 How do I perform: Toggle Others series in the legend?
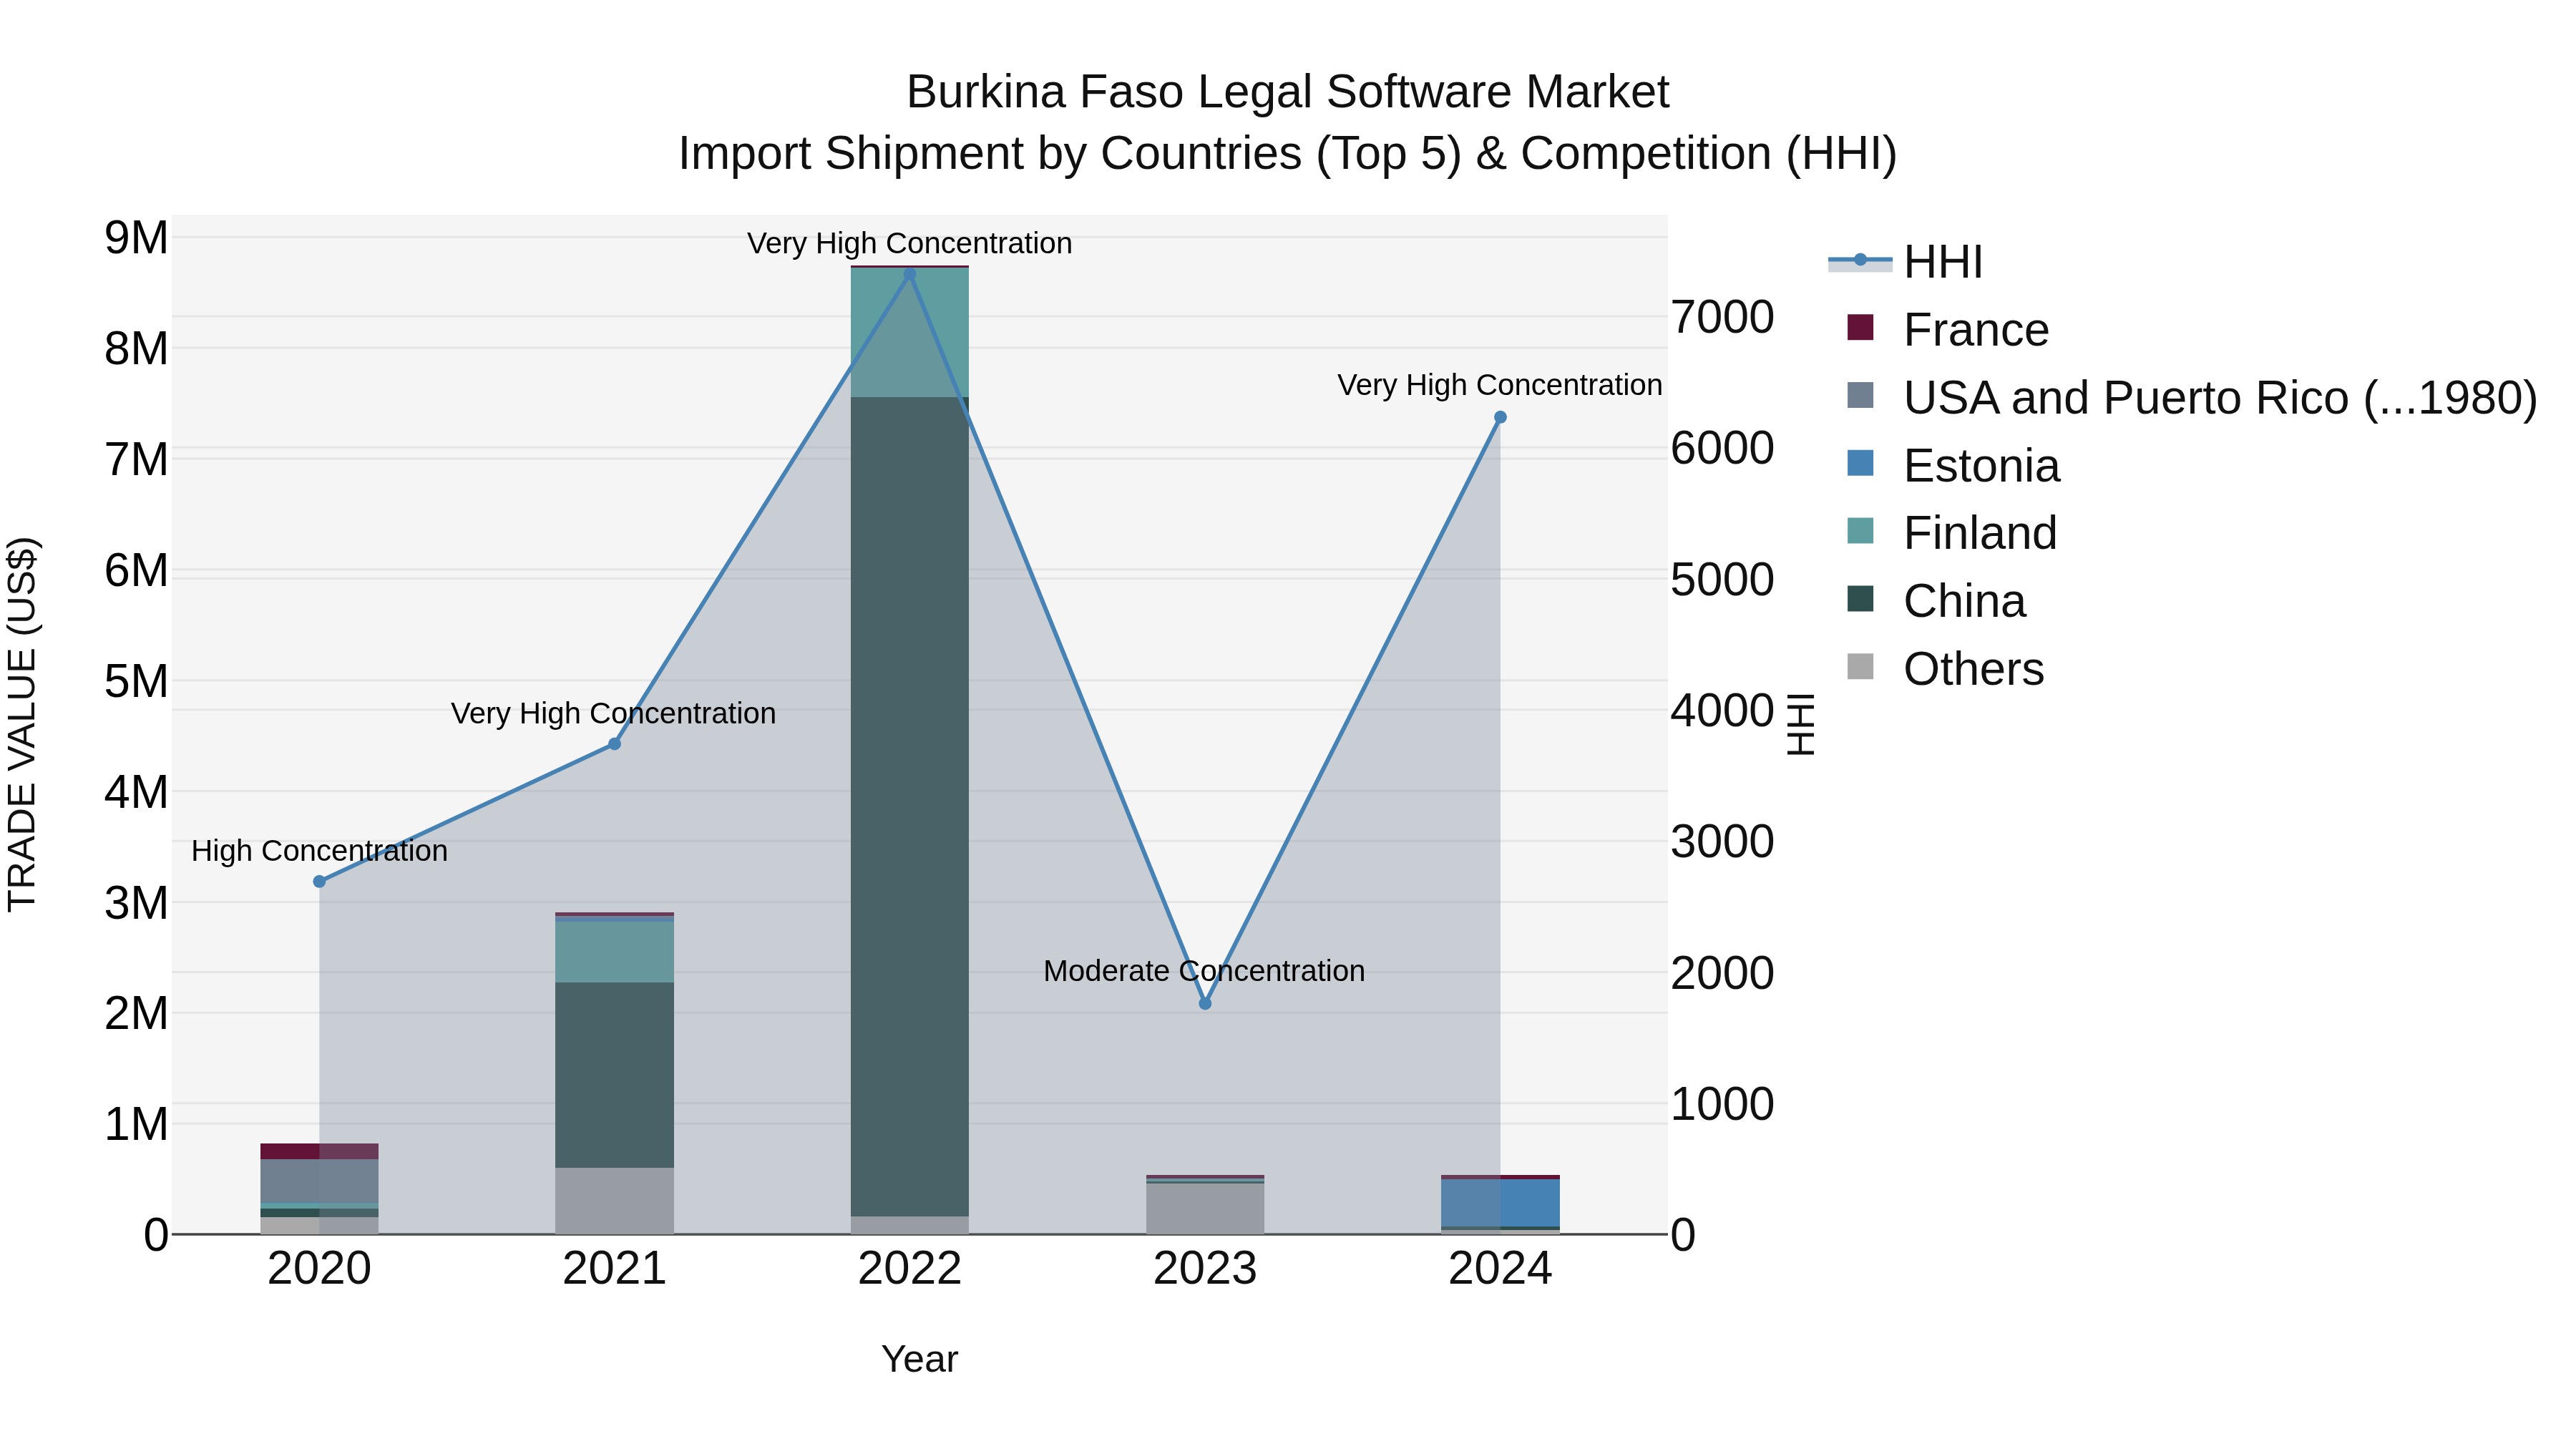tap(1945, 669)
